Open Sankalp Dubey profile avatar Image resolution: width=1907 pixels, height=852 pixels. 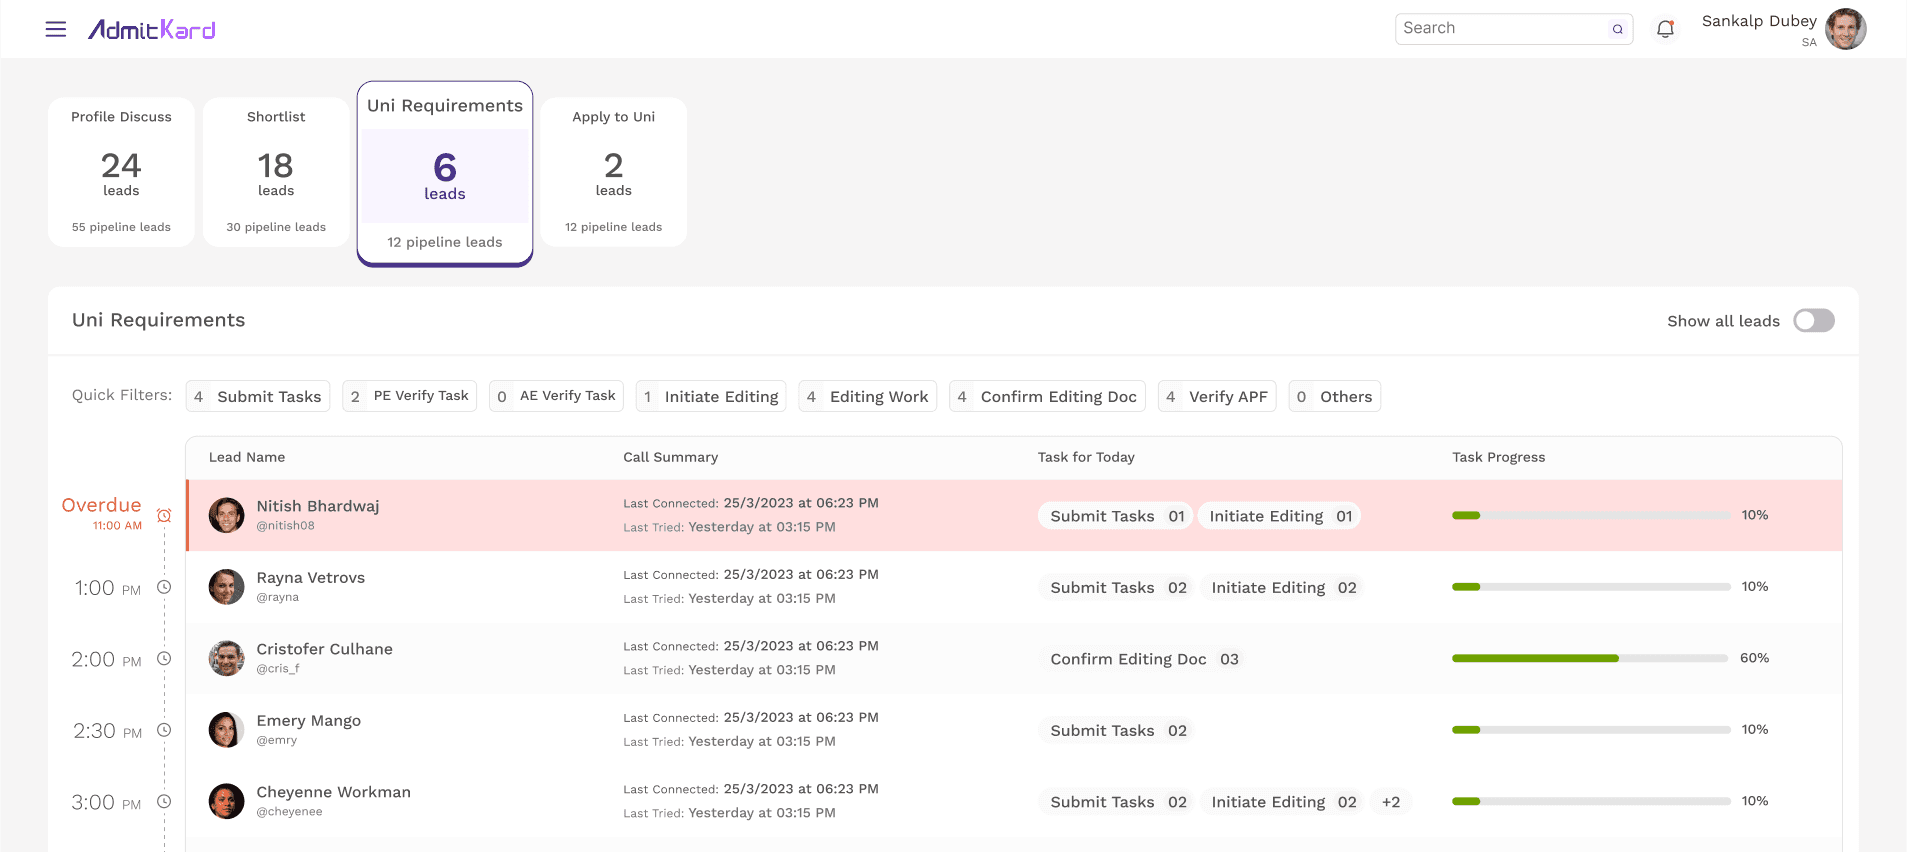click(1845, 29)
